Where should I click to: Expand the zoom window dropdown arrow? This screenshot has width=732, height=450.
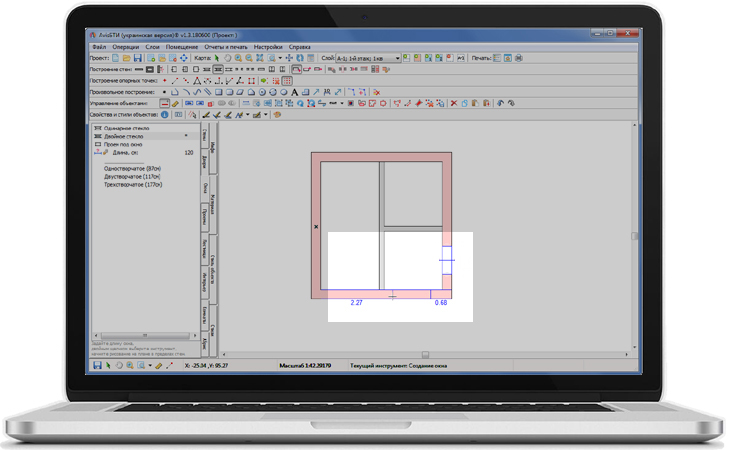pos(278,59)
